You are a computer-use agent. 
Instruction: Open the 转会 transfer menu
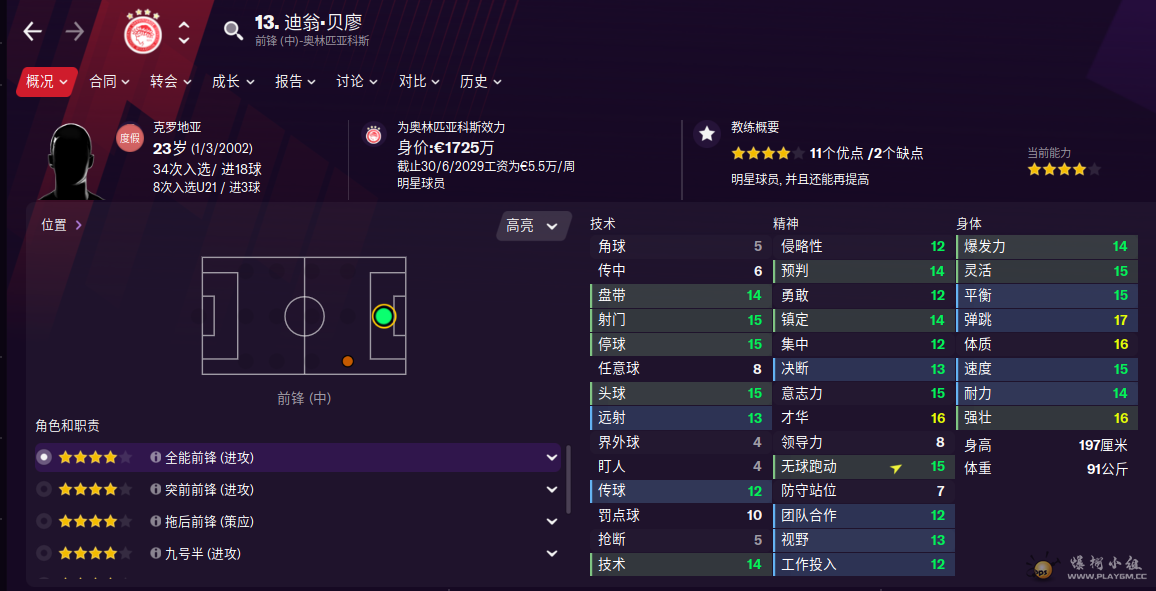click(x=171, y=81)
